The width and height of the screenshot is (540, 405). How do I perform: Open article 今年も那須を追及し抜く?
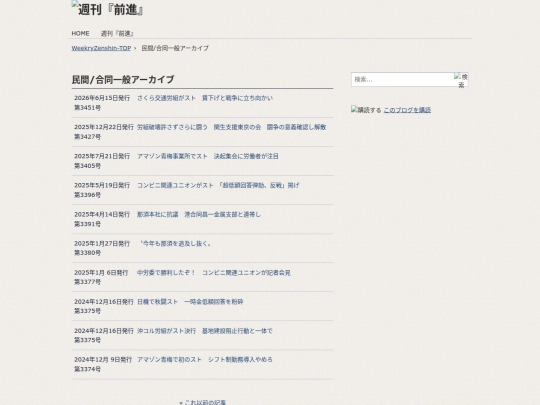[x=176, y=243]
